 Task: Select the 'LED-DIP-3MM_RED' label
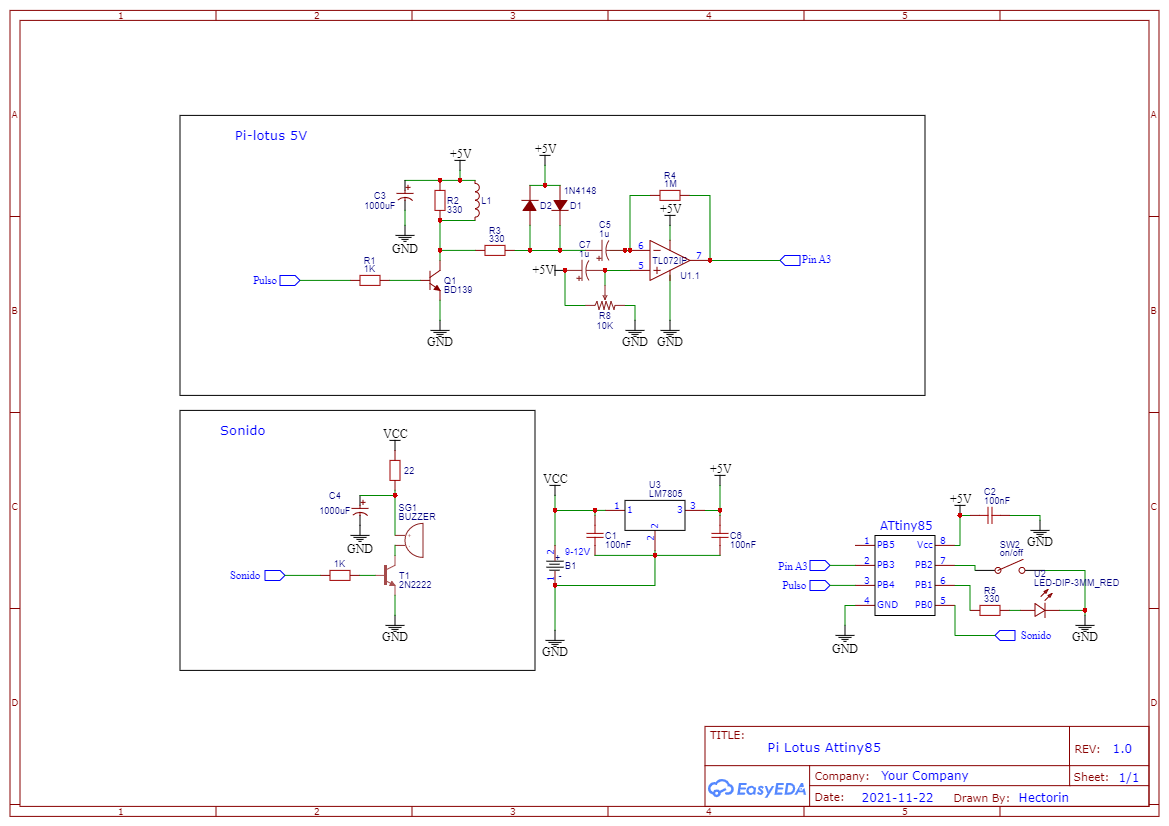tap(1076, 582)
